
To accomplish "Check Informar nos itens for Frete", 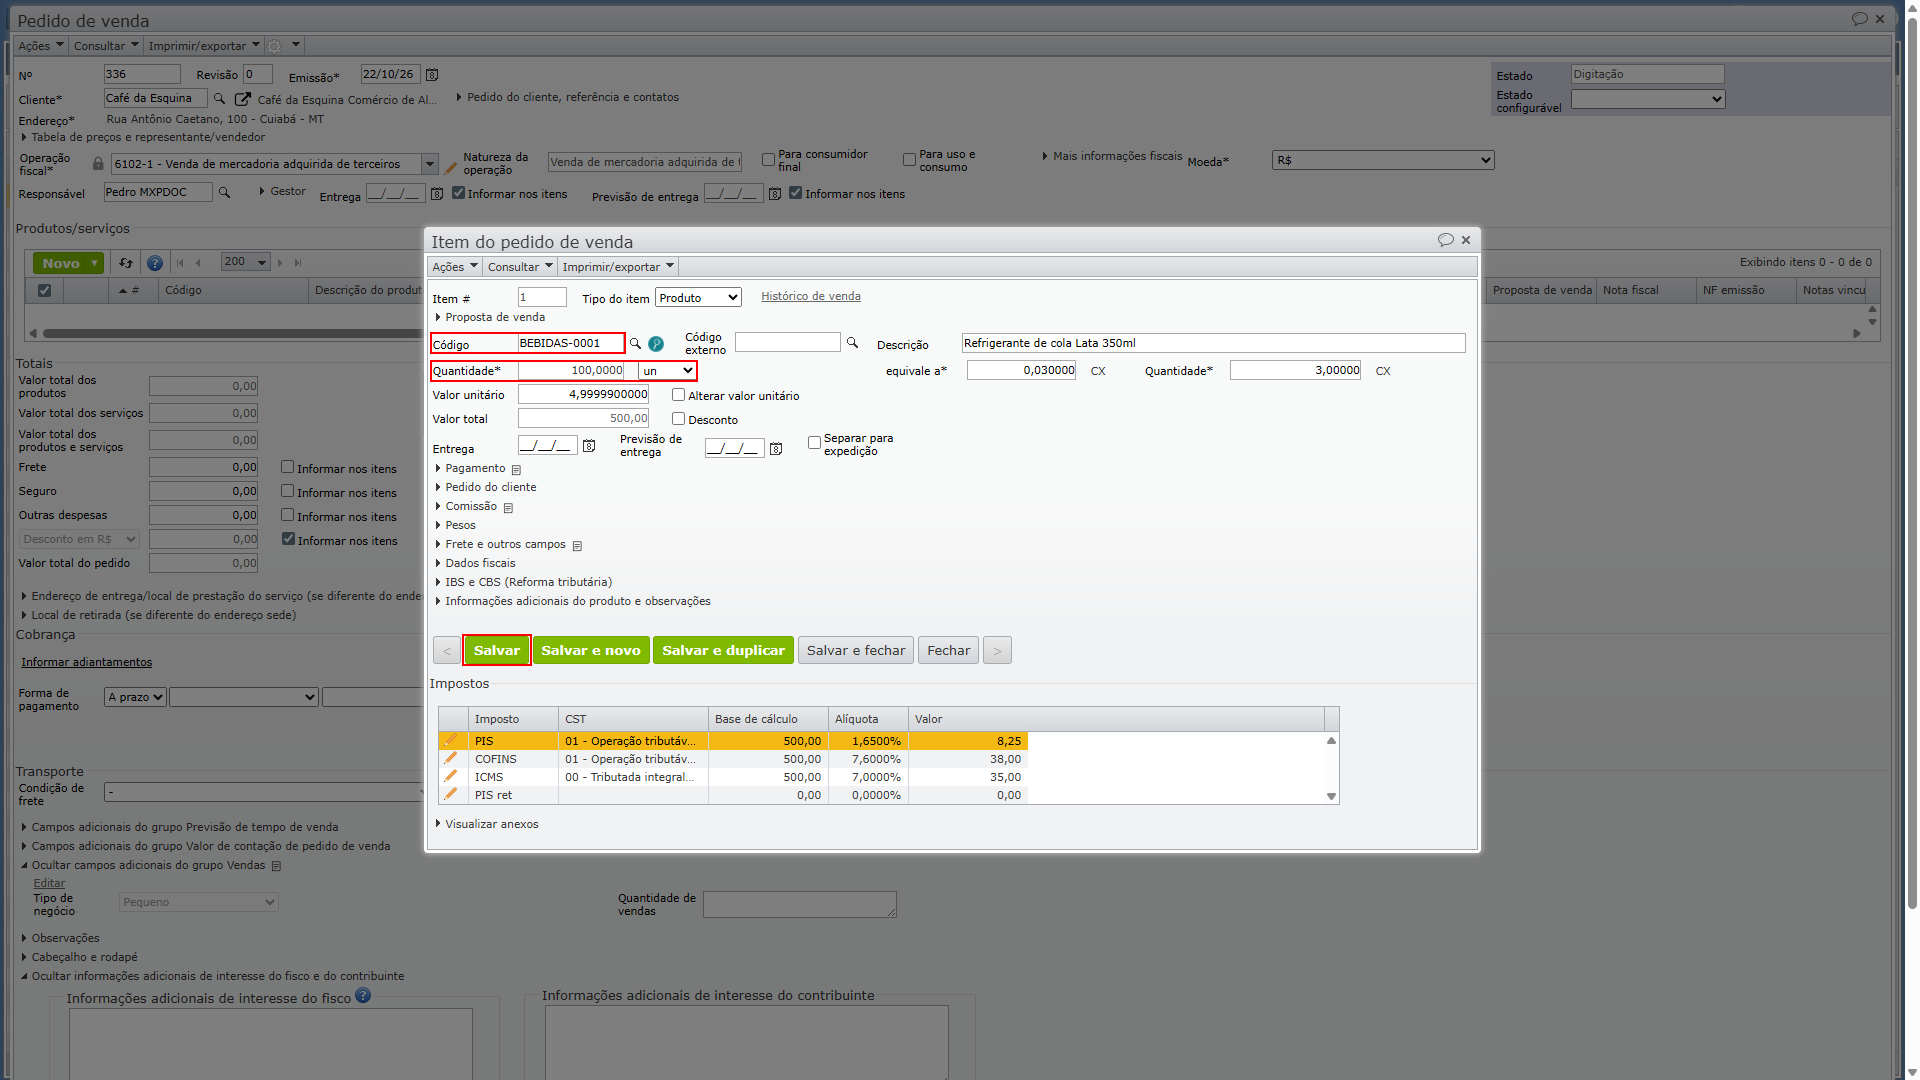I will point(287,467).
